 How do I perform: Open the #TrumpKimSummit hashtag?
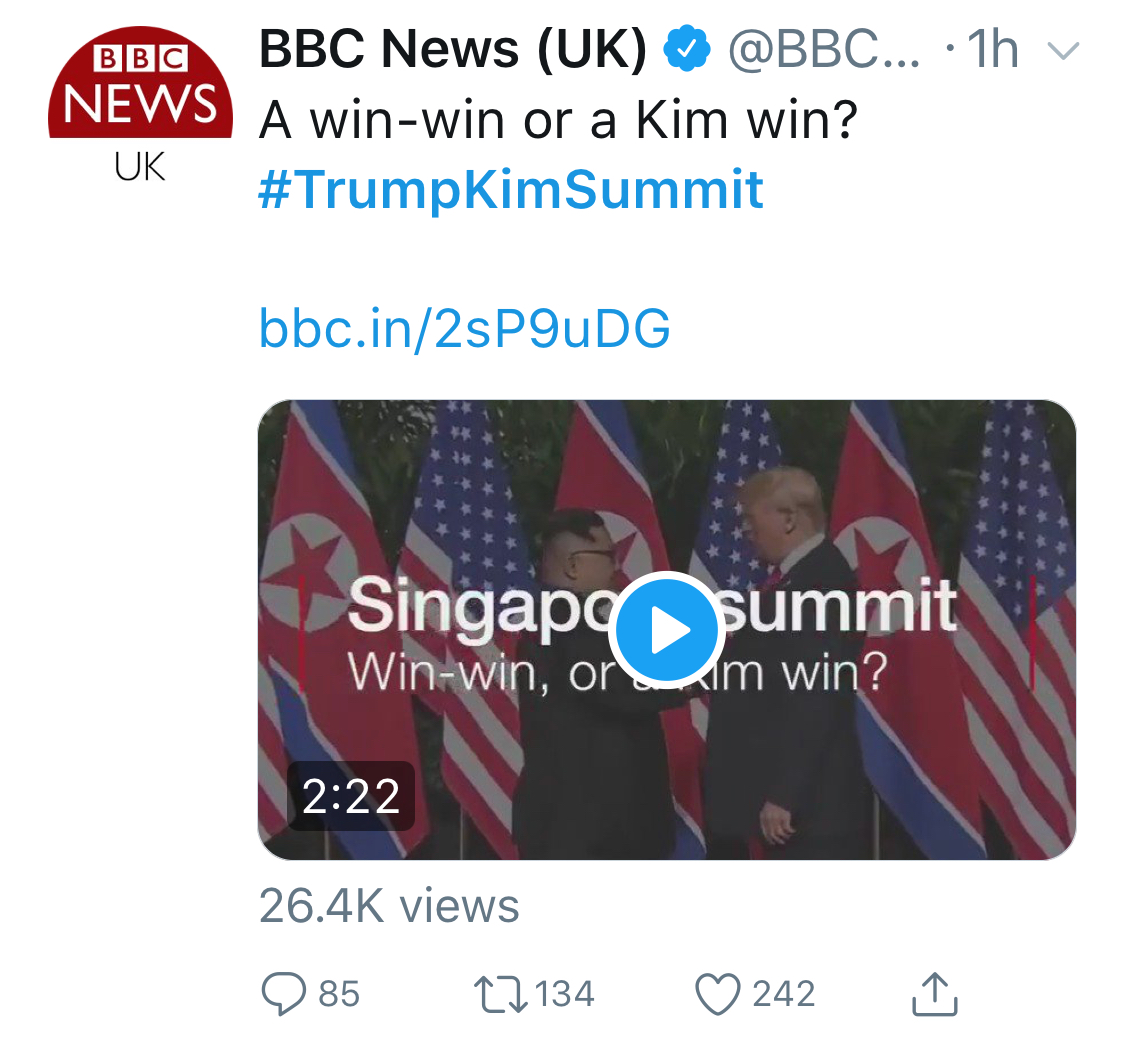tap(511, 189)
